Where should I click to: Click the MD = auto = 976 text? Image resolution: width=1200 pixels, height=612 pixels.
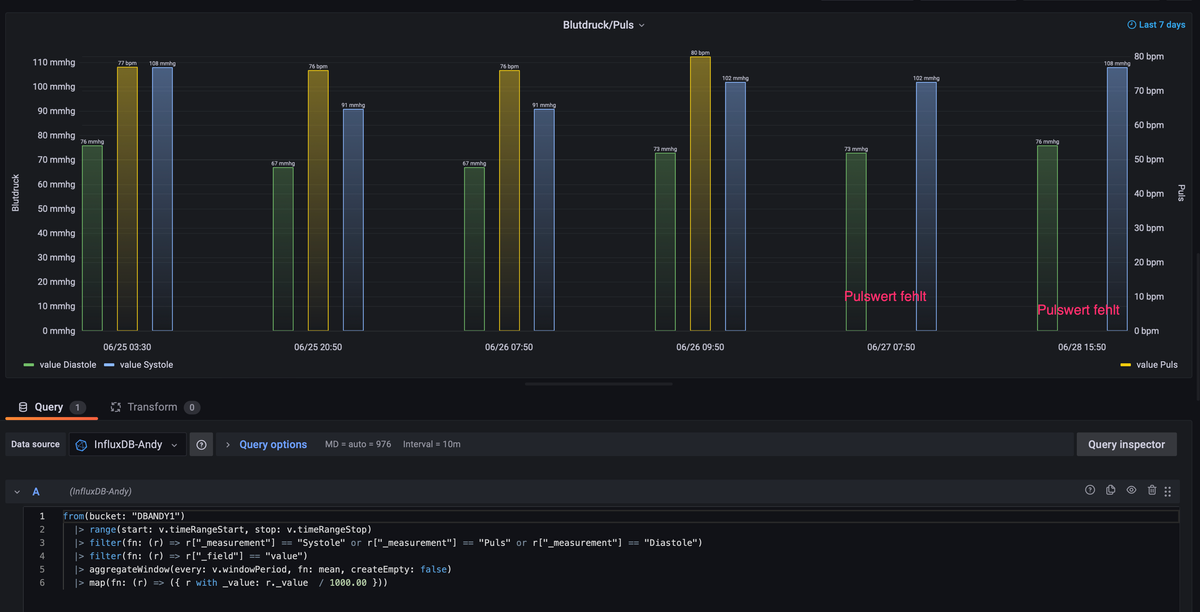(x=358, y=444)
